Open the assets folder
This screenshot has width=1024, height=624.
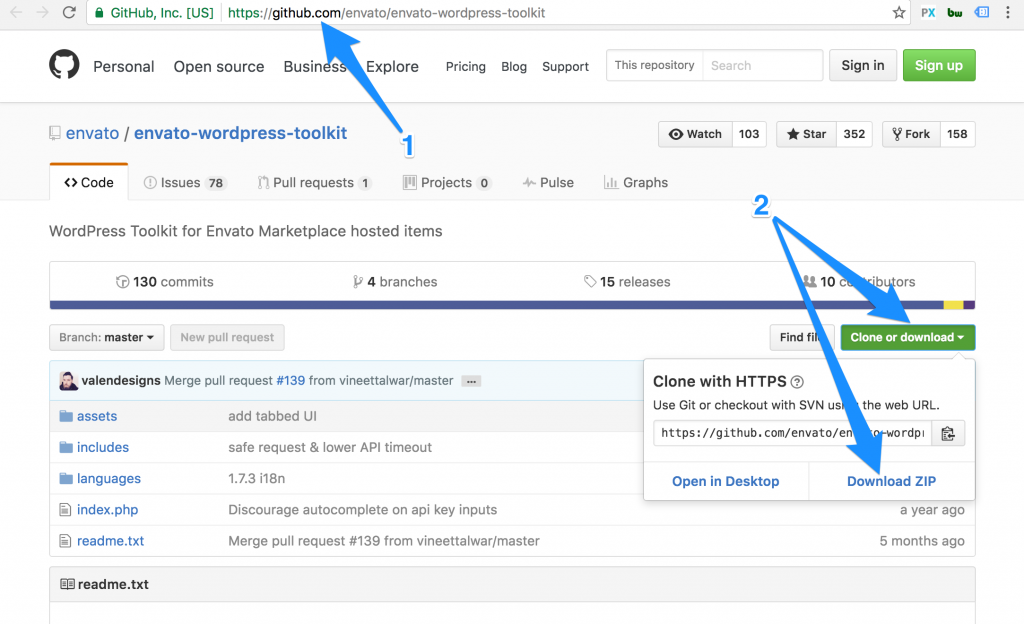[97, 416]
